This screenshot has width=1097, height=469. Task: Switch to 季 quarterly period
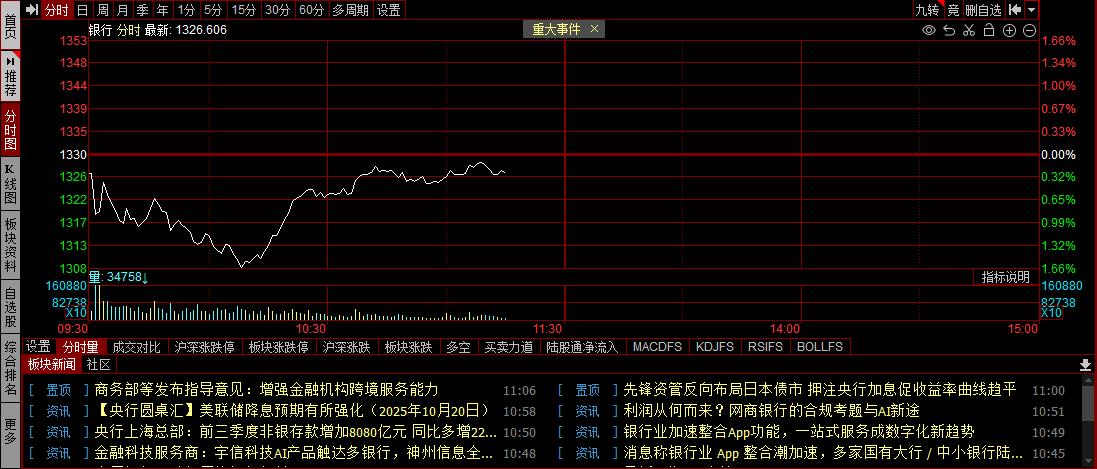point(143,10)
